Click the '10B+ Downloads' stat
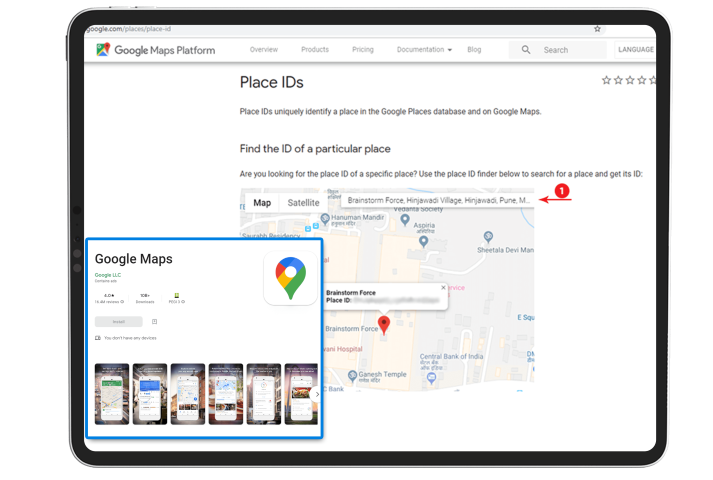This screenshot has height=480, width=713. [x=145, y=298]
